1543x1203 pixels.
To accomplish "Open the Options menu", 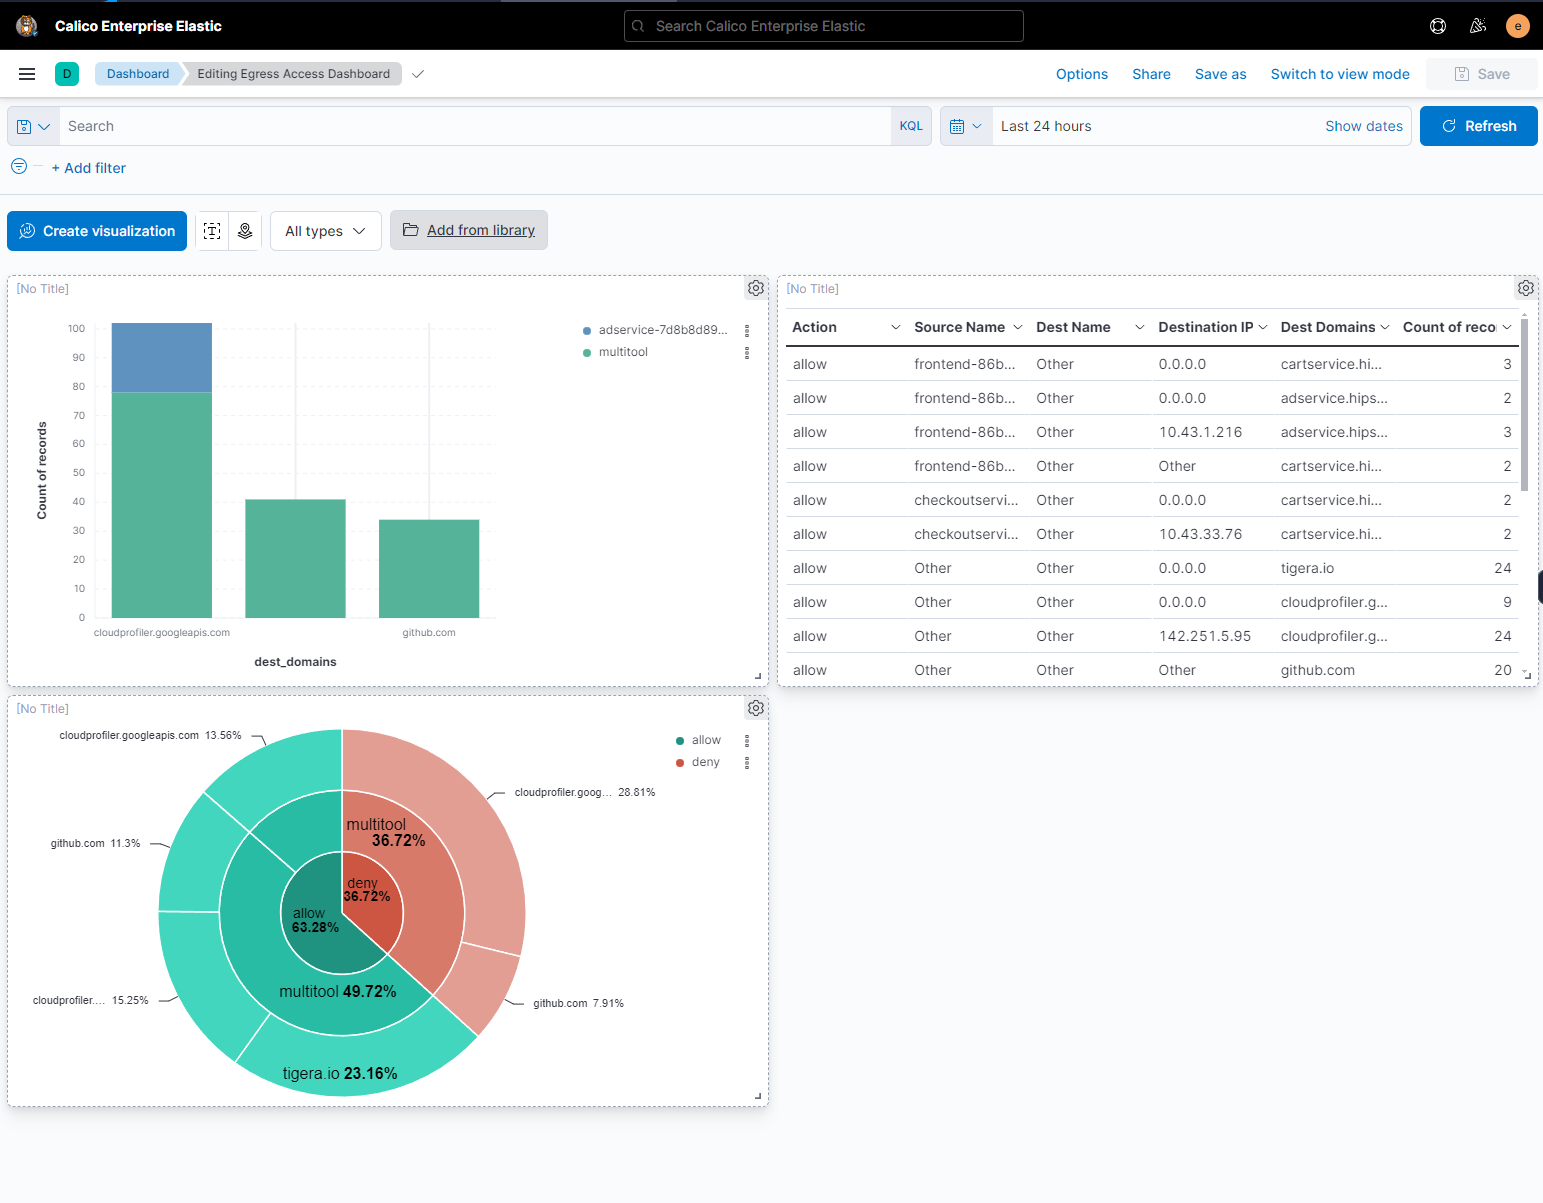I will pos(1081,73).
